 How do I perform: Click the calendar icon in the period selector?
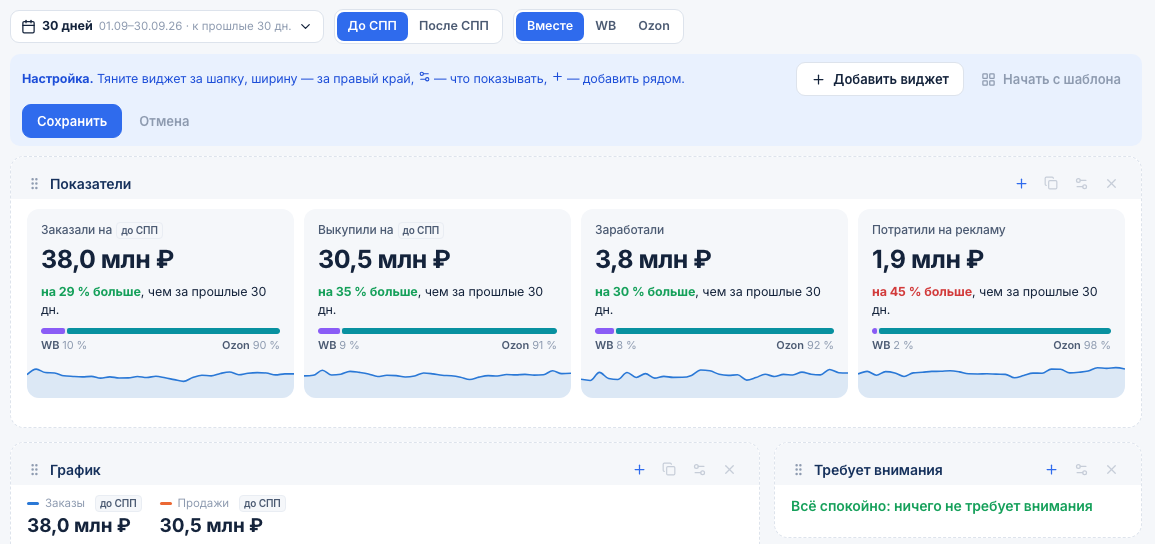pyautogui.click(x=29, y=27)
